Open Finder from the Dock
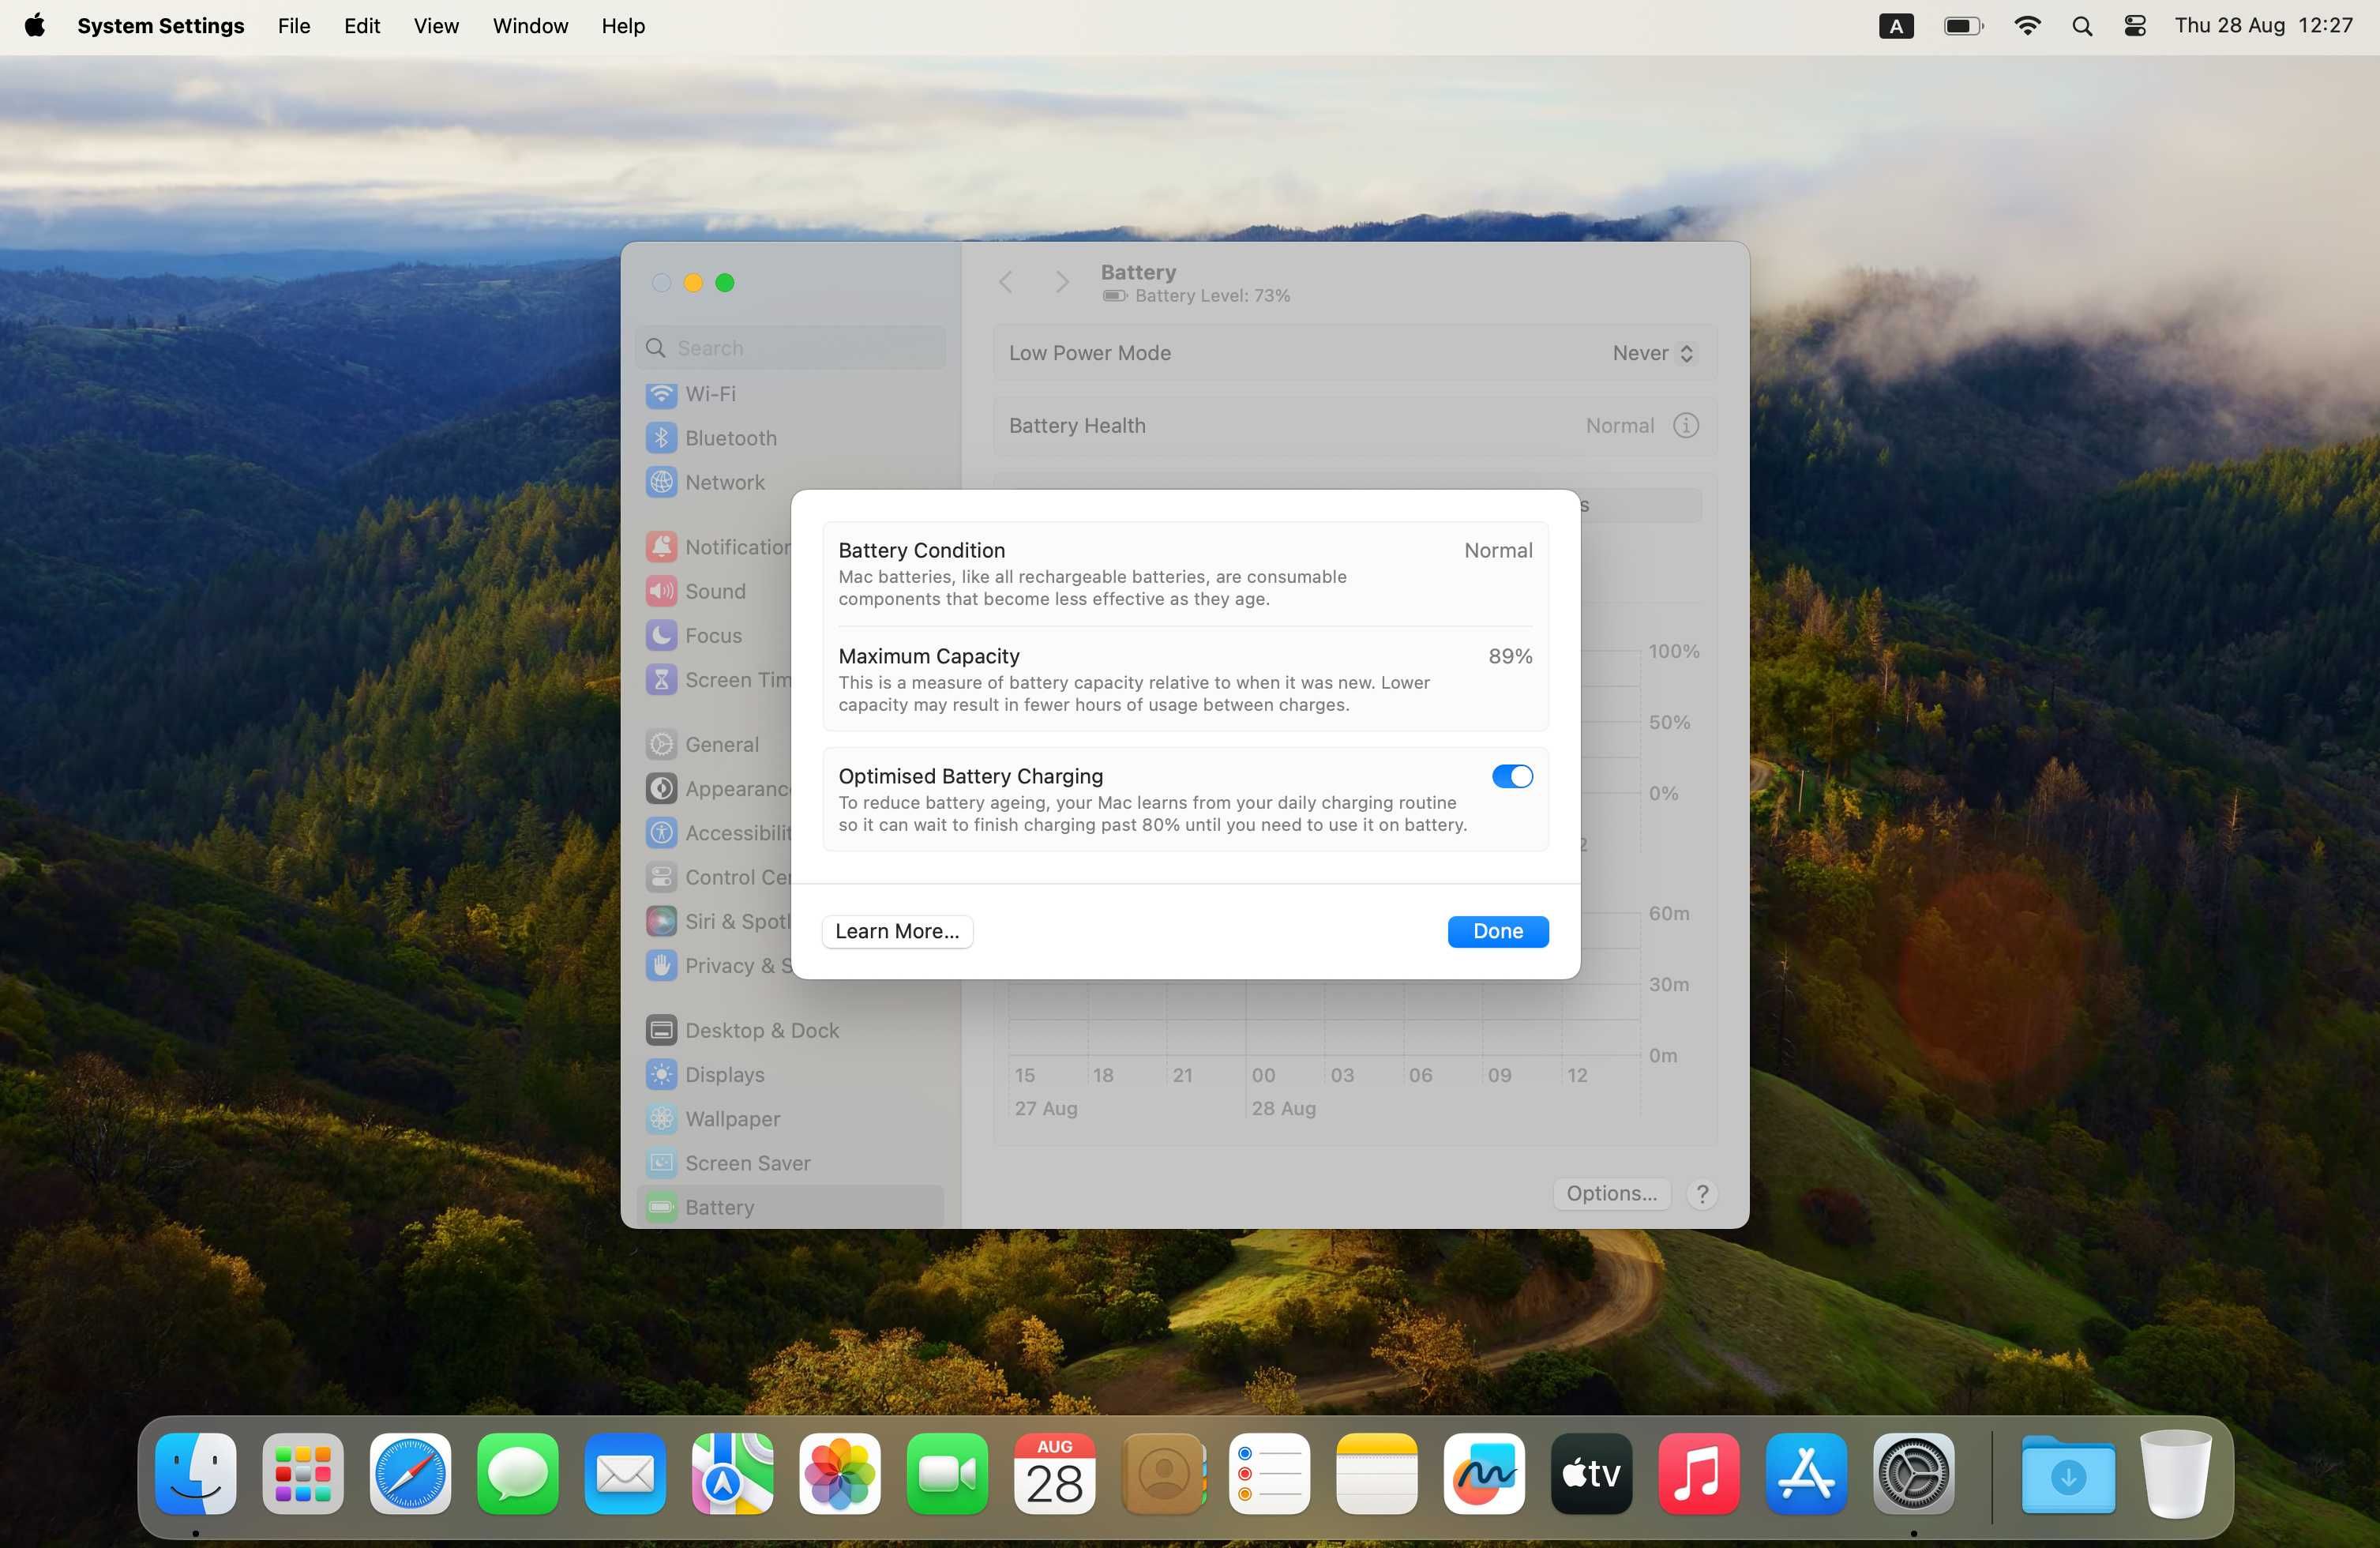Image resolution: width=2380 pixels, height=1548 pixels. tap(196, 1473)
